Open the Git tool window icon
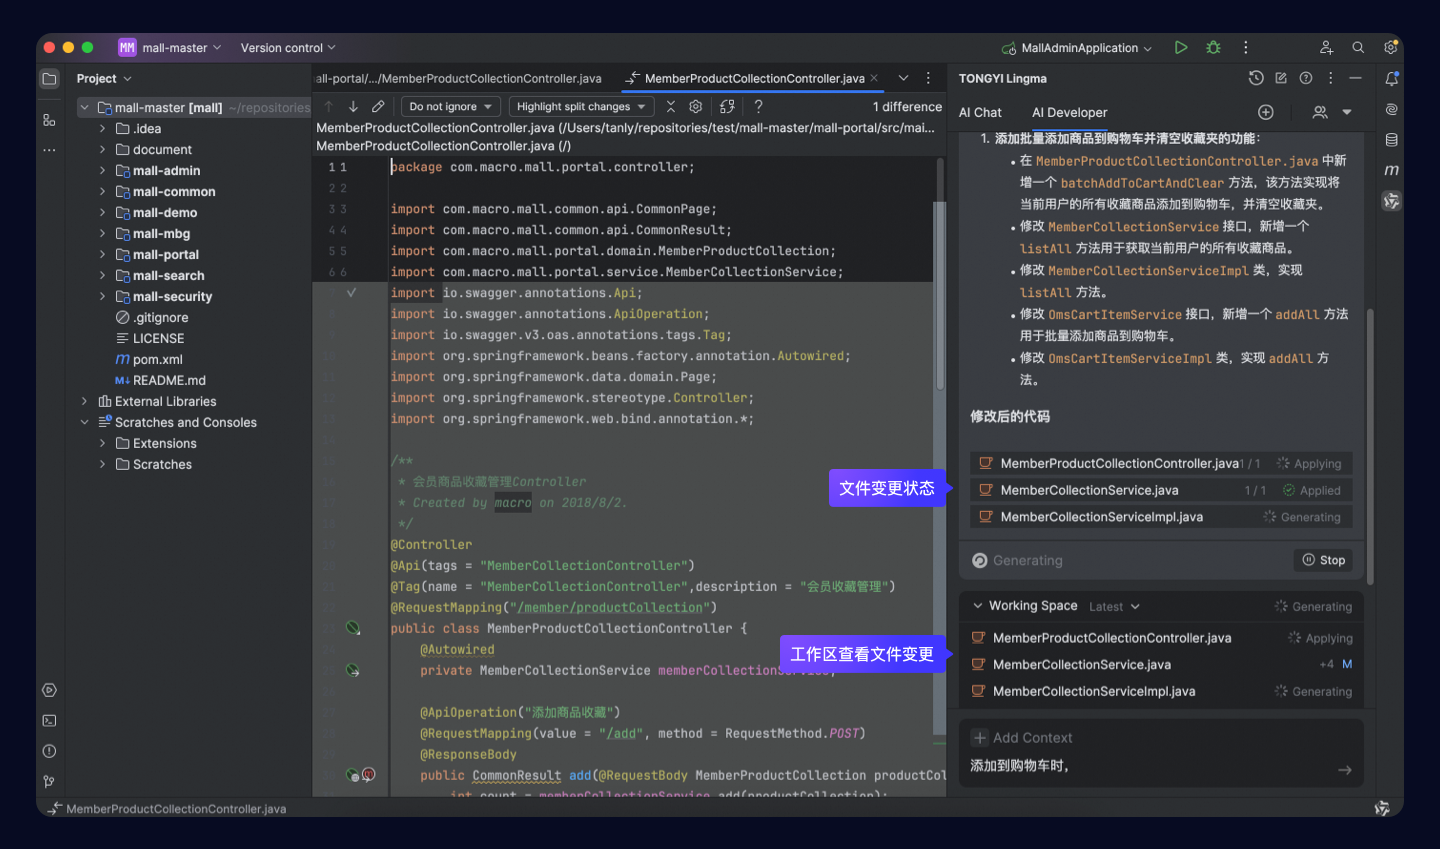 (49, 782)
